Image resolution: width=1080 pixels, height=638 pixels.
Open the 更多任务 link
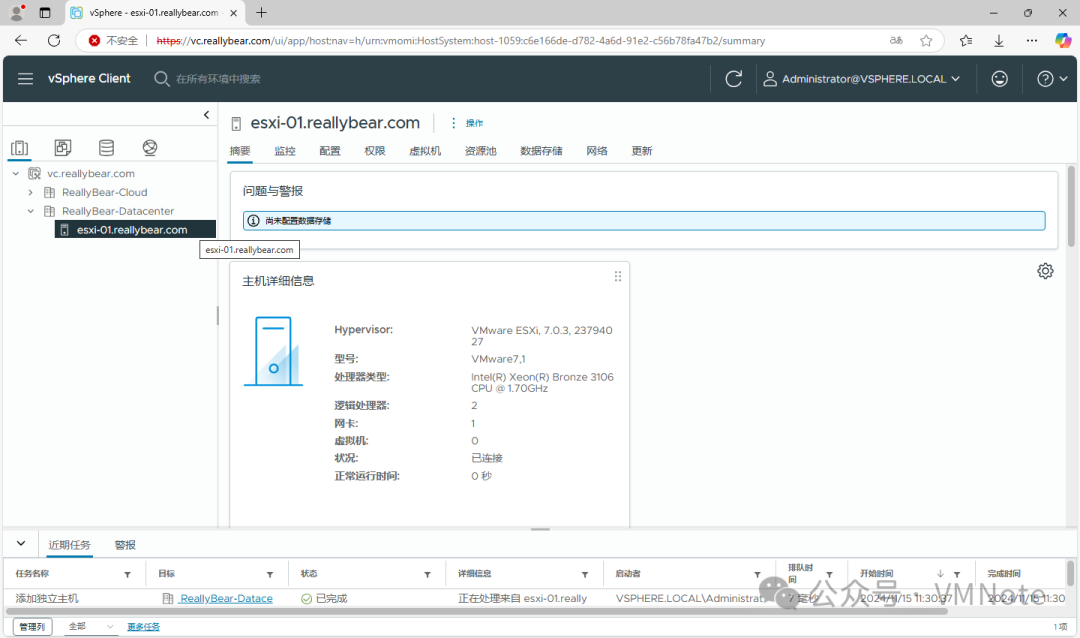point(143,627)
